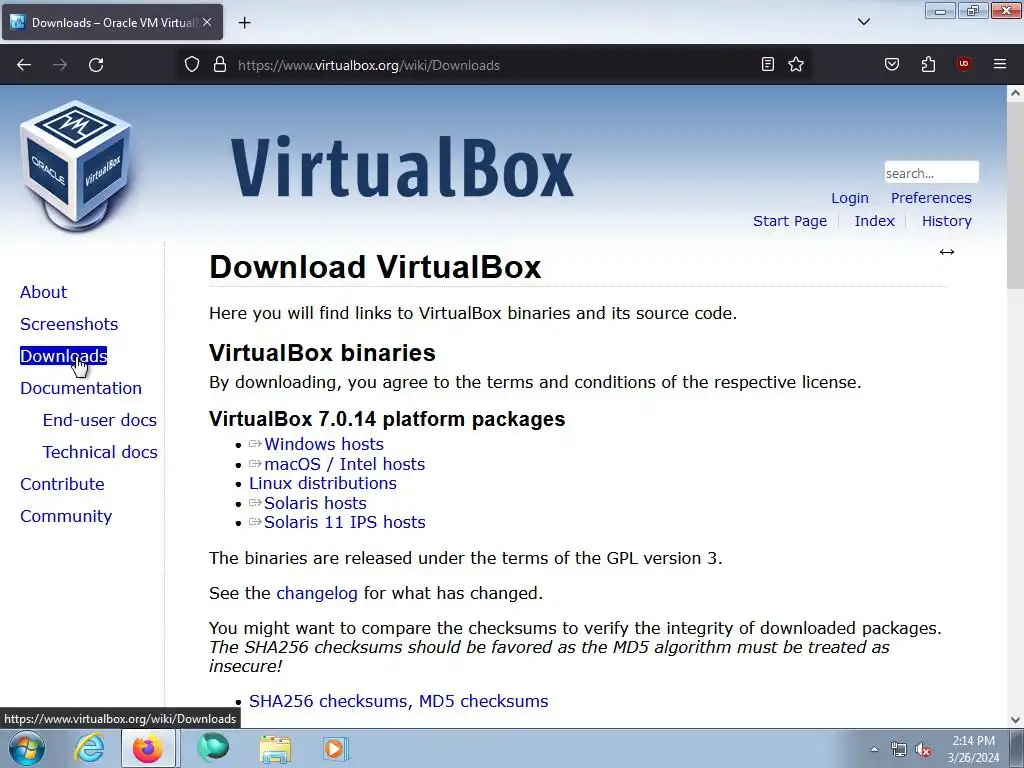Open Contribute in the sidebar
The width and height of the screenshot is (1024, 768).
tap(62, 484)
